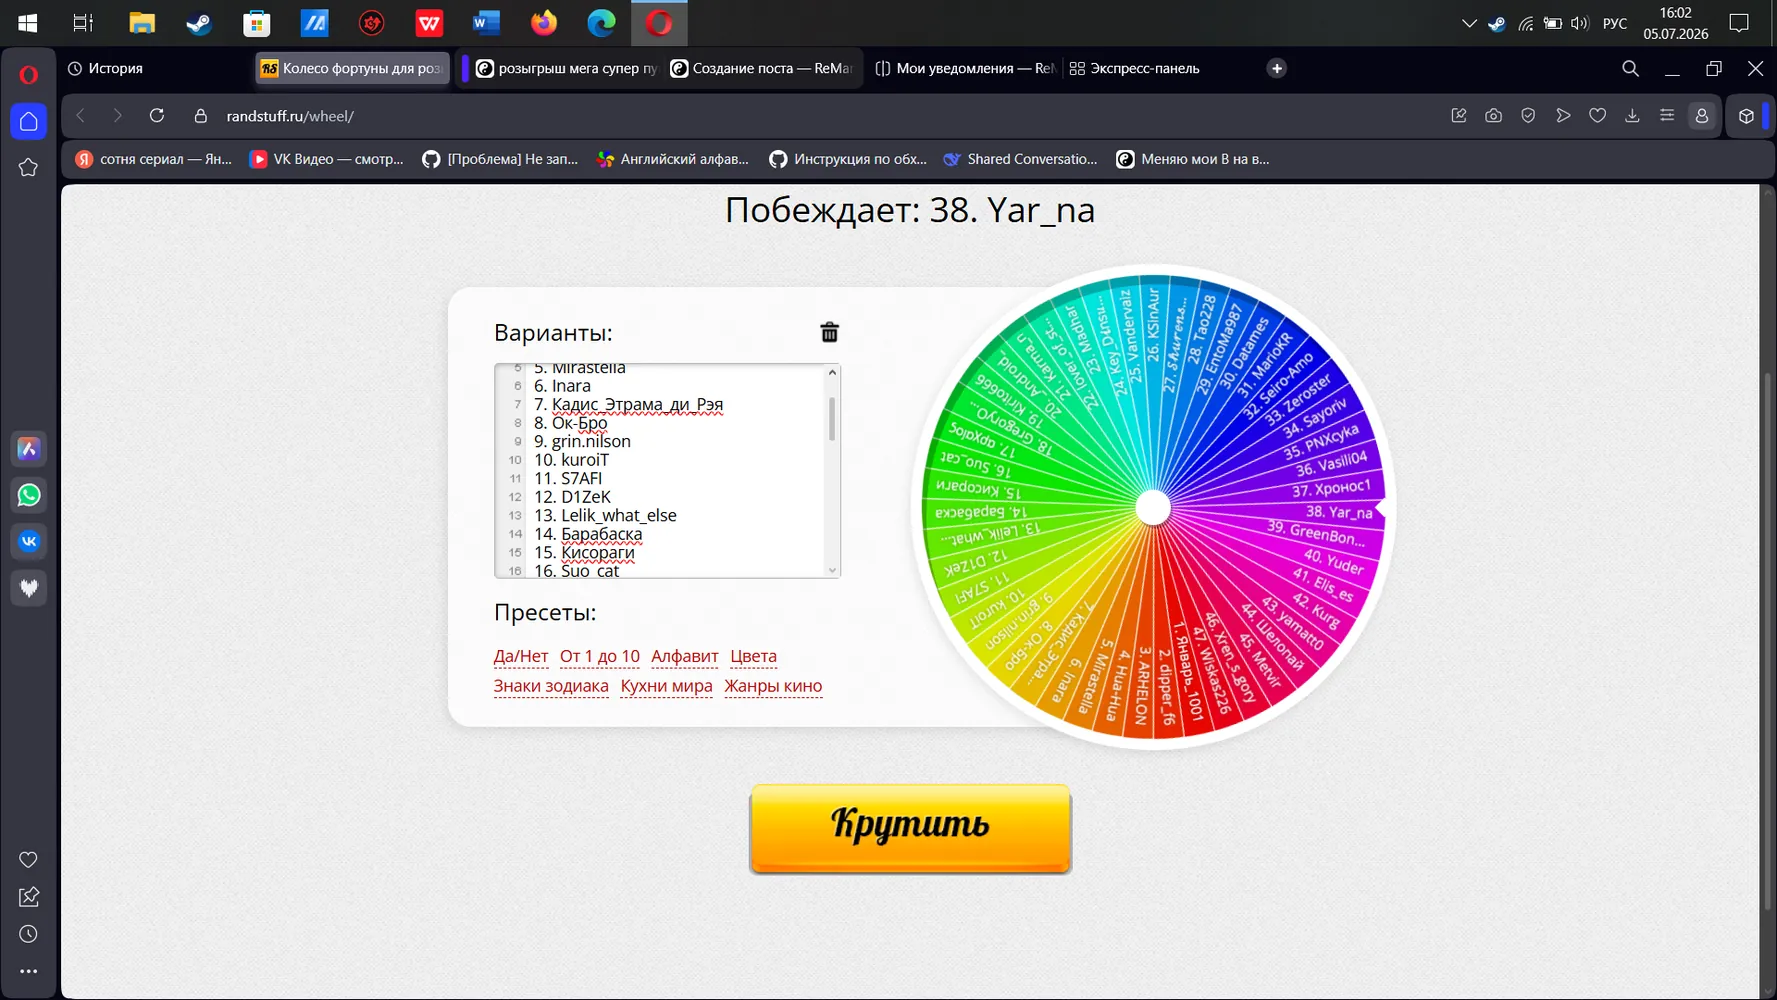Image resolution: width=1777 pixels, height=1000 pixels.
Task: Click the snapshot camera icon in address bar
Action: pos(1493,116)
